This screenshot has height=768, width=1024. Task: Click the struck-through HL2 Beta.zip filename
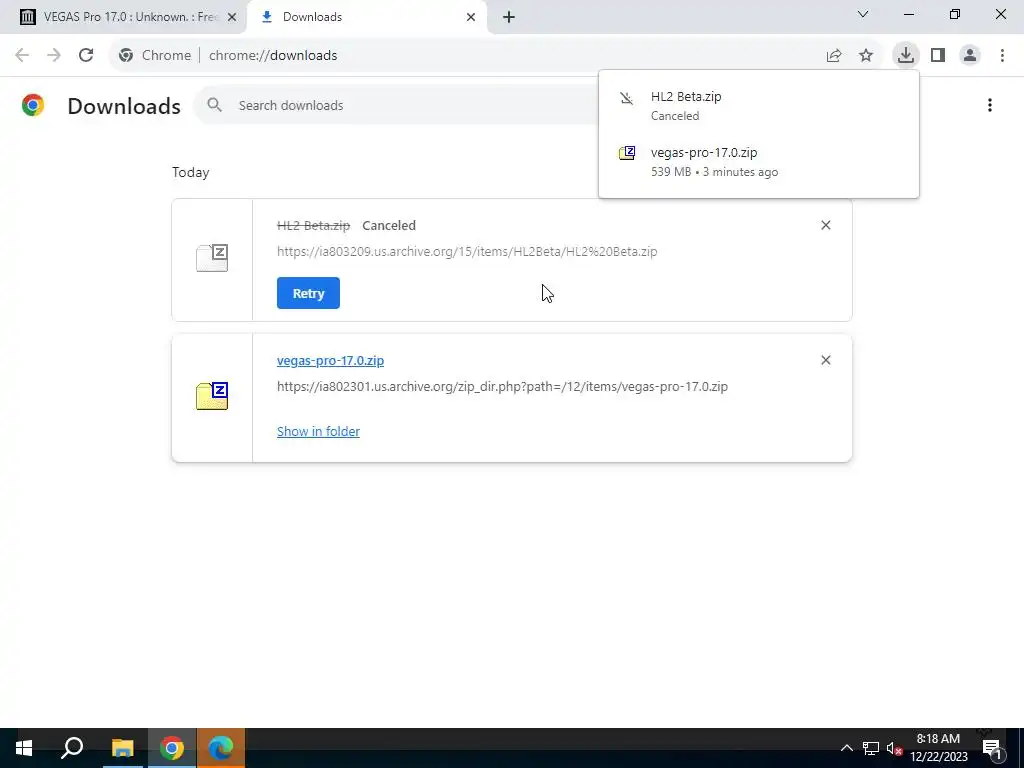coord(313,225)
